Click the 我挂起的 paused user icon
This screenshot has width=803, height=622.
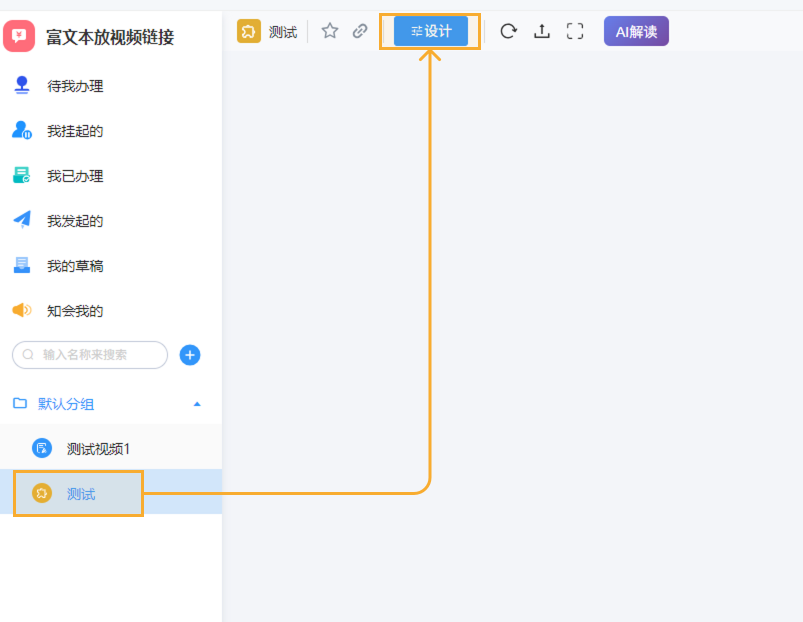point(22,130)
